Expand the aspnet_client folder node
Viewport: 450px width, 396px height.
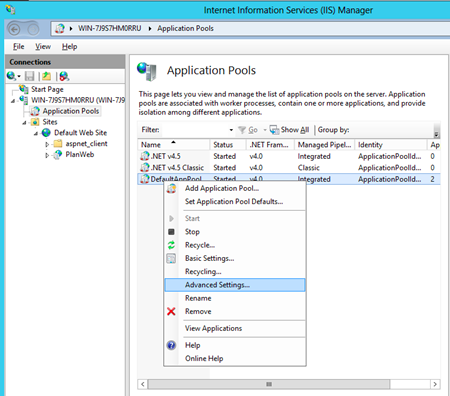click(x=47, y=144)
